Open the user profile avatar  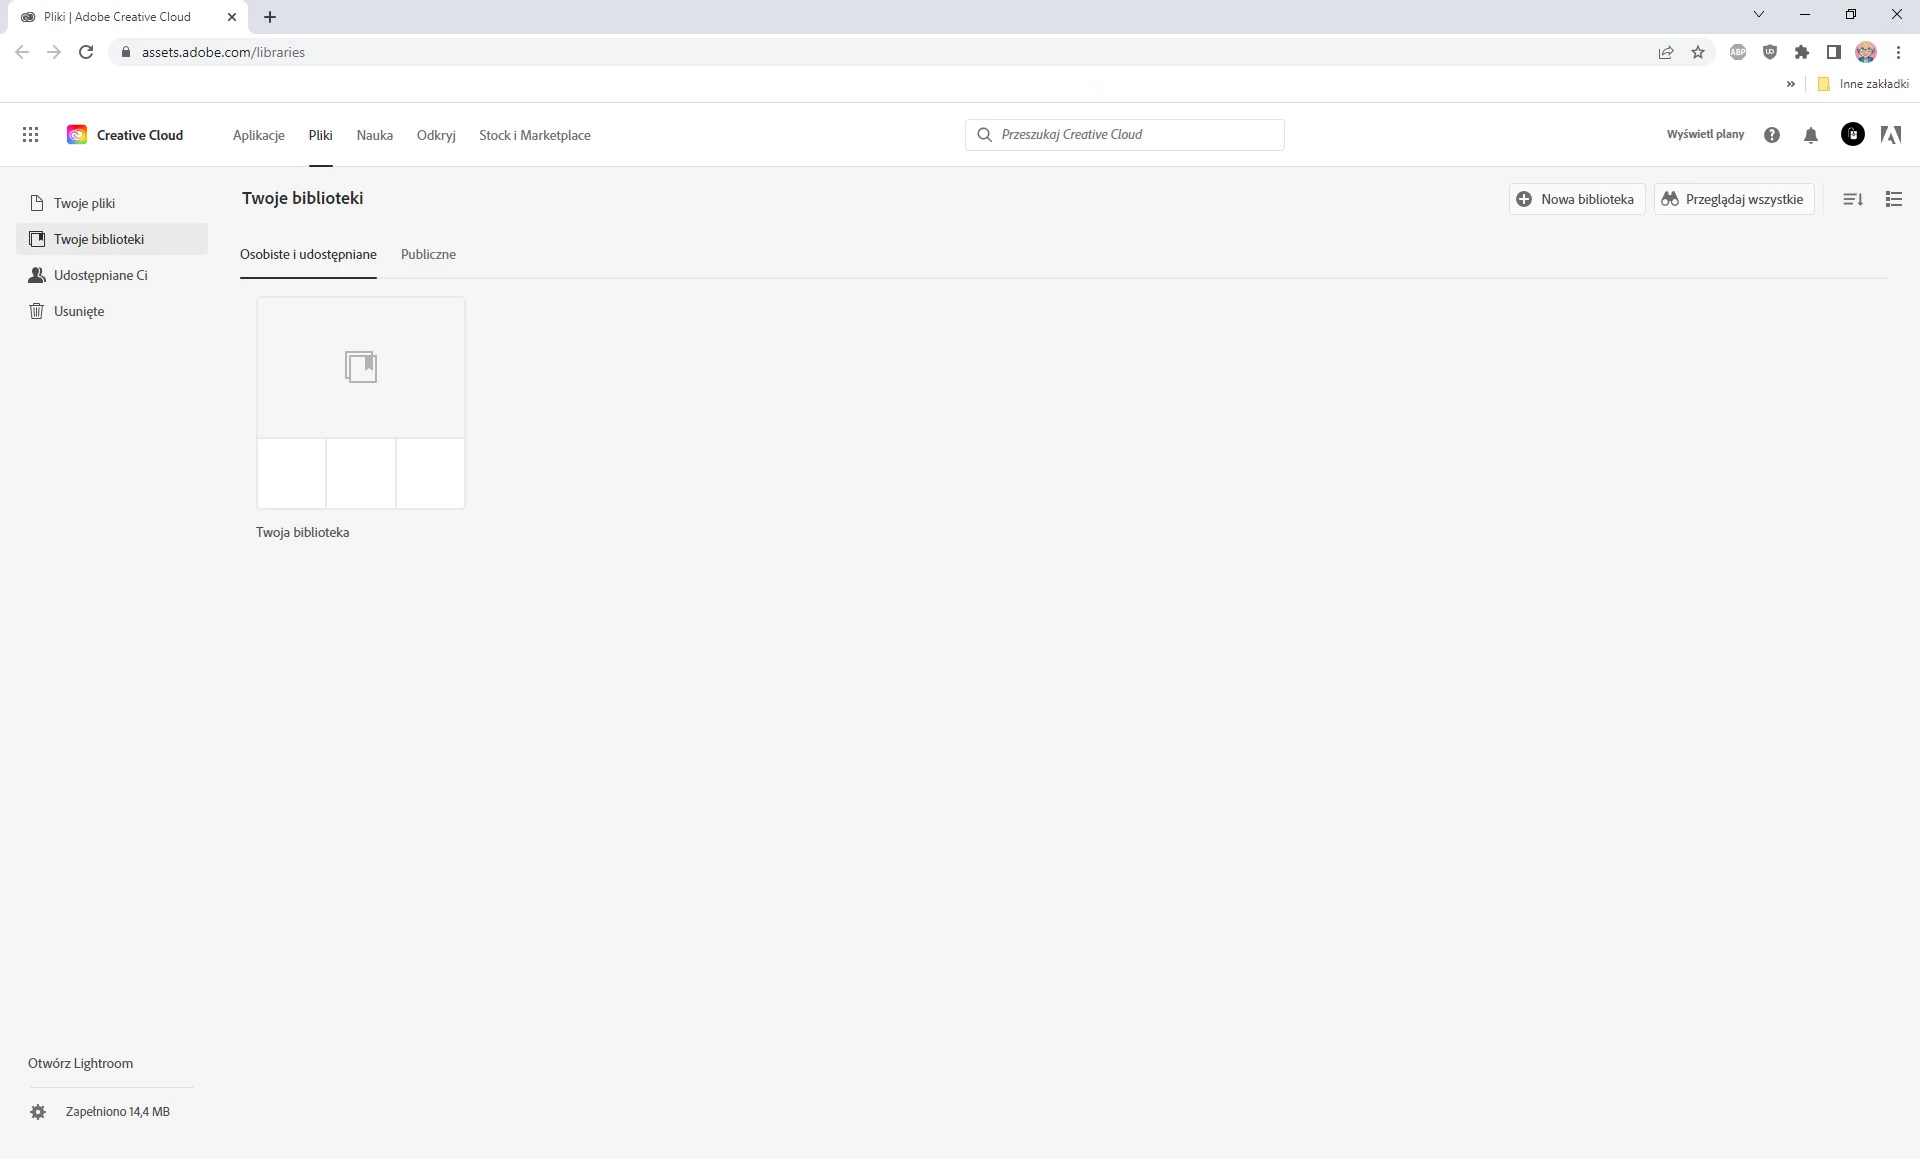click(x=1852, y=135)
